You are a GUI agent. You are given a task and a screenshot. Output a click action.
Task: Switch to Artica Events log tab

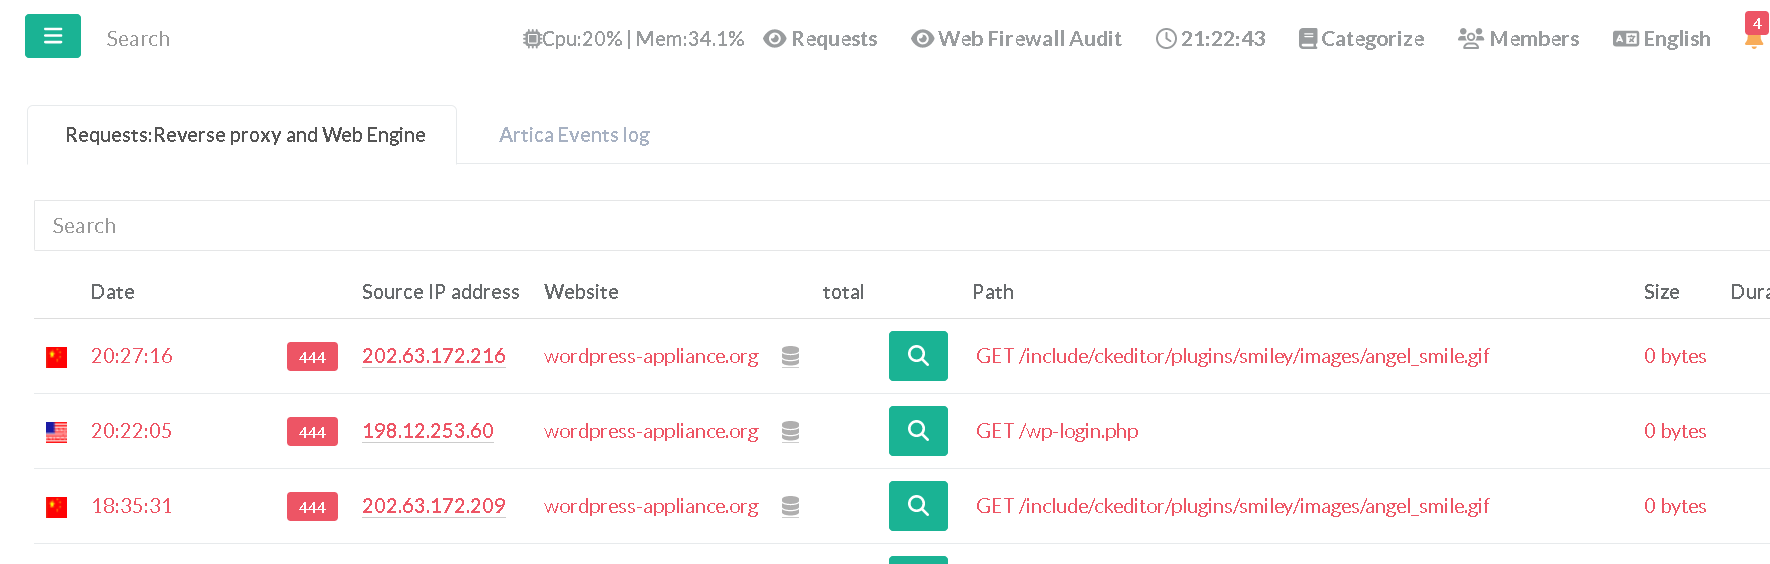pyautogui.click(x=574, y=135)
